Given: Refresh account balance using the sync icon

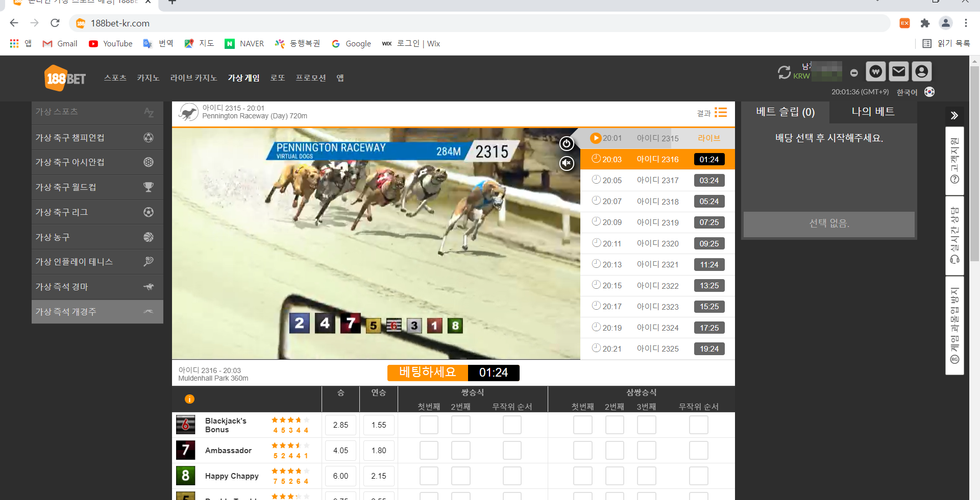Looking at the screenshot, I should point(784,72).
